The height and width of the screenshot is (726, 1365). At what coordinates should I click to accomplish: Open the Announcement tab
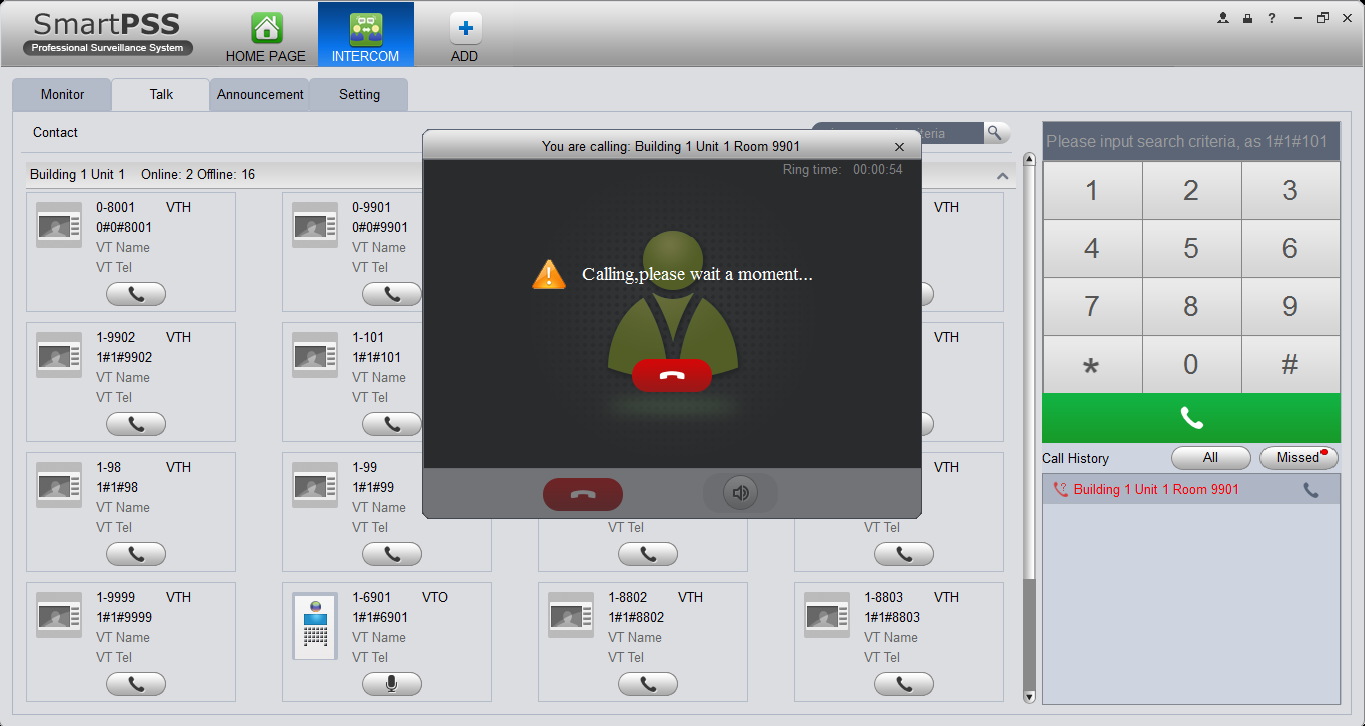click(260, 95)
